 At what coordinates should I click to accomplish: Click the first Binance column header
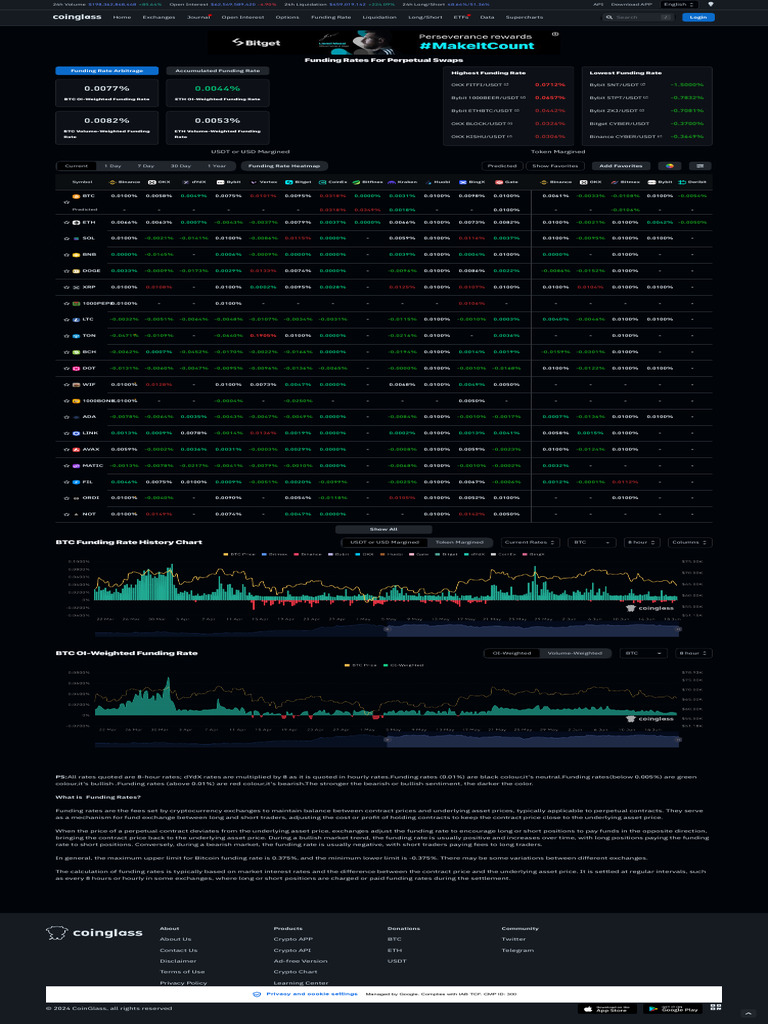[x=124, y=182]
